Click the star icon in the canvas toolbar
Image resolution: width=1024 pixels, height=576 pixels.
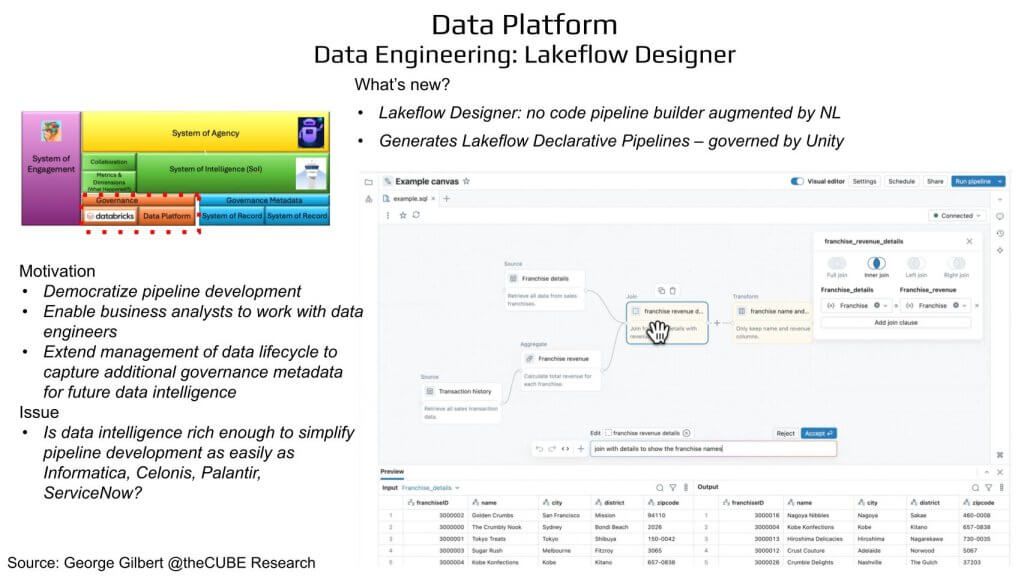tap(403, 215)
